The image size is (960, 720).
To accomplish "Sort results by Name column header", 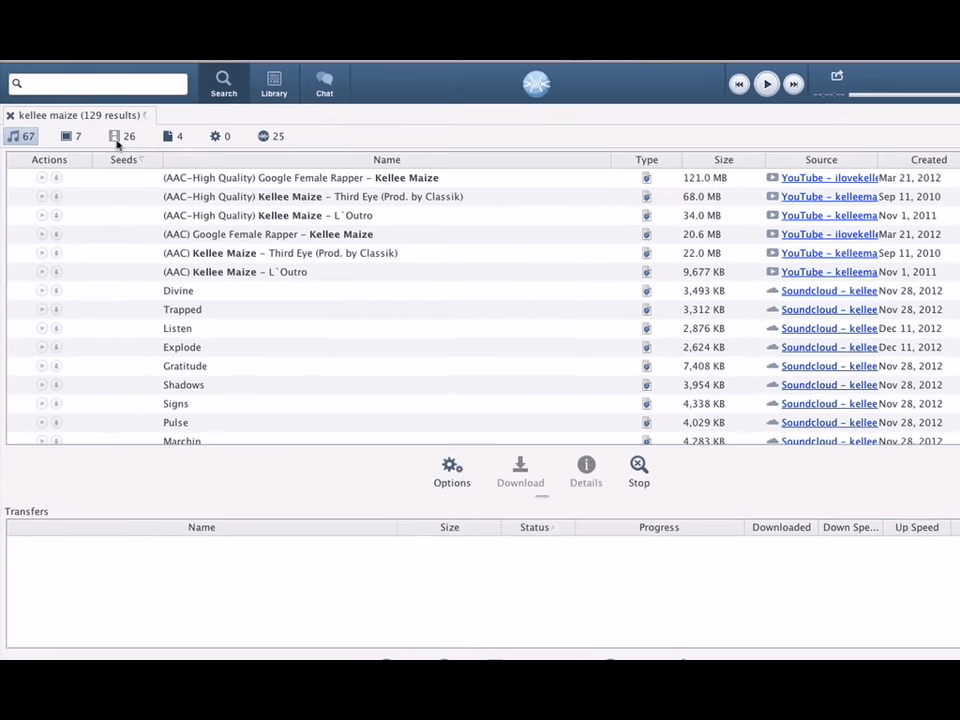I will 387,160.
